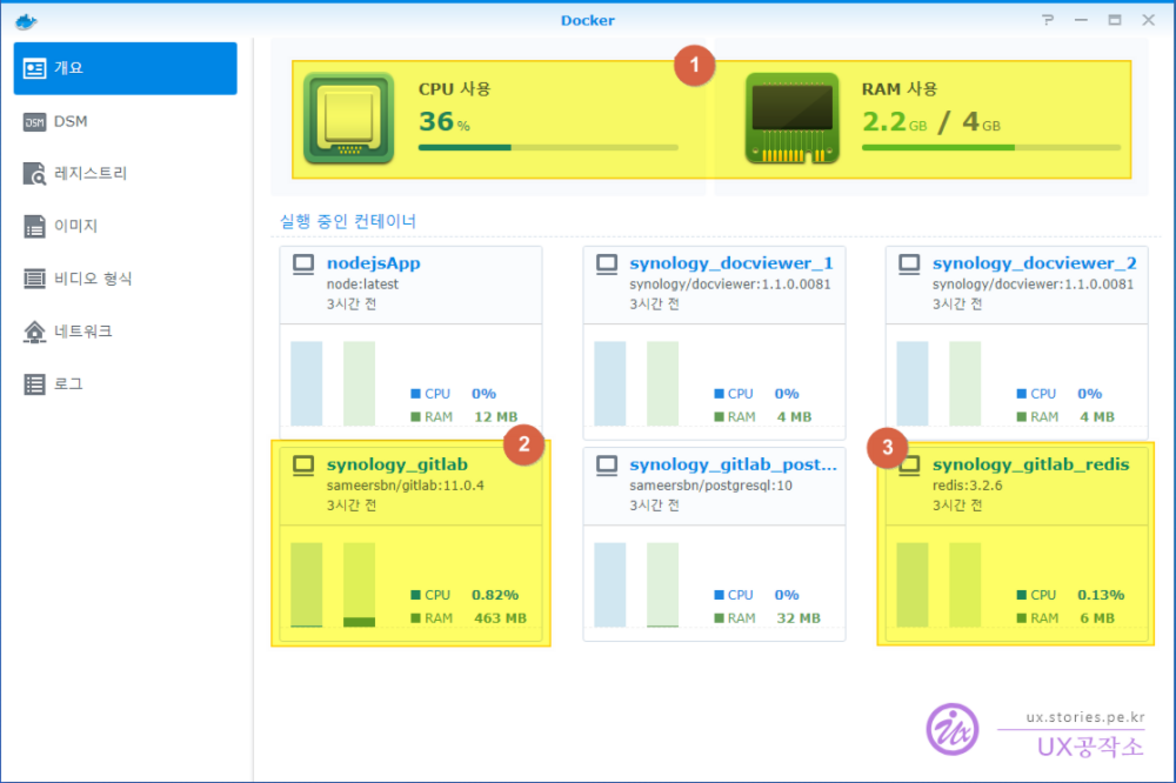Click the synology_docviewer_2 container name

[x=1034, y=264]
